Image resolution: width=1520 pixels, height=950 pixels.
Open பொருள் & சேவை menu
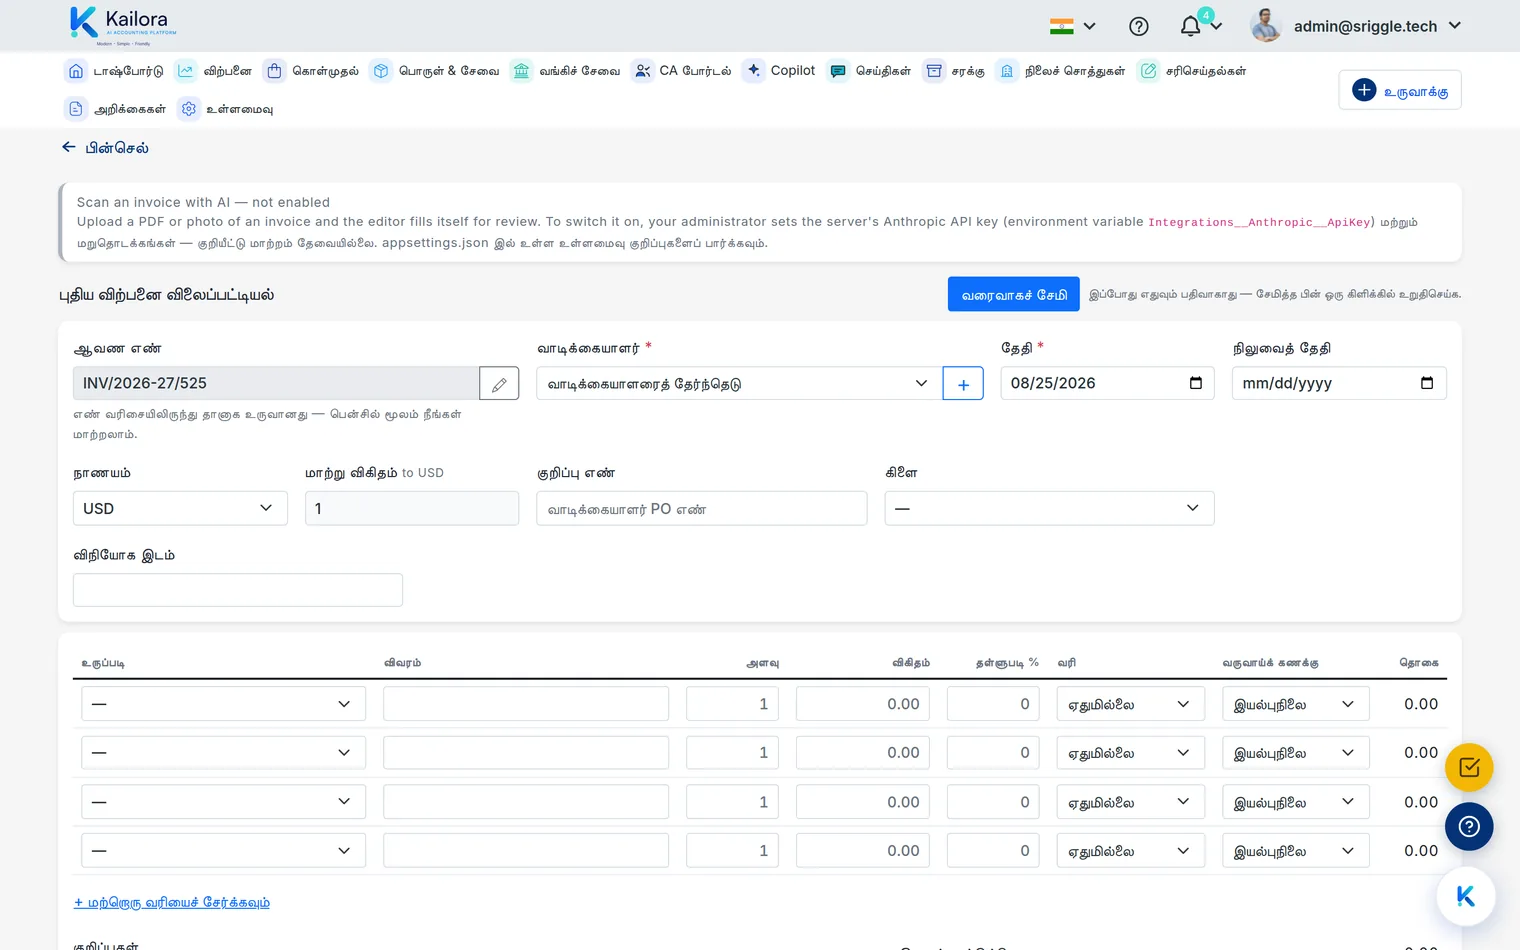435,71
